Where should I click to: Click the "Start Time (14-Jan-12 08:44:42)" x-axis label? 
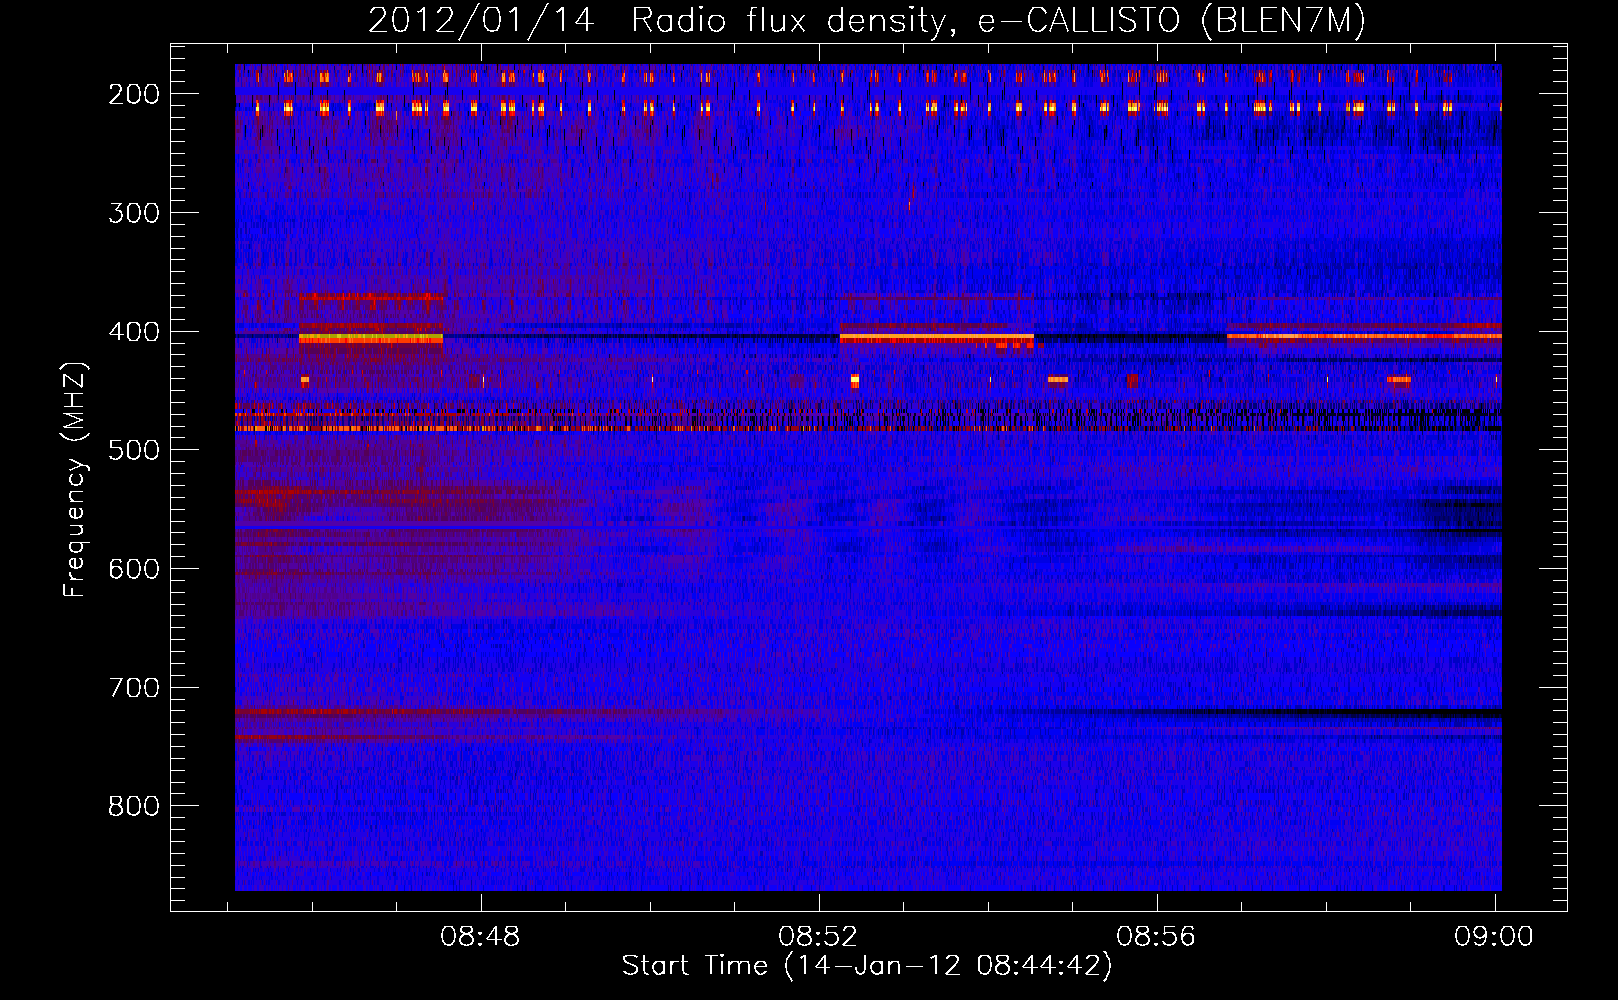[x=867, y=966]
